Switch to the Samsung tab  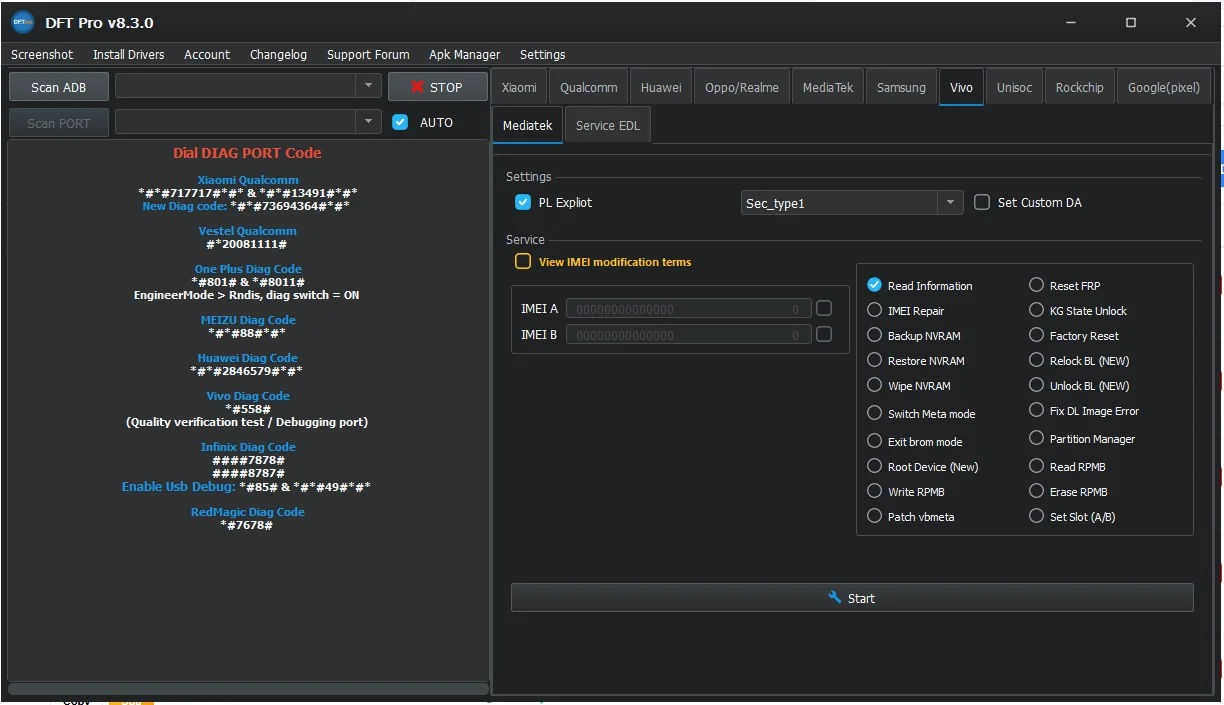click(901, 87)
